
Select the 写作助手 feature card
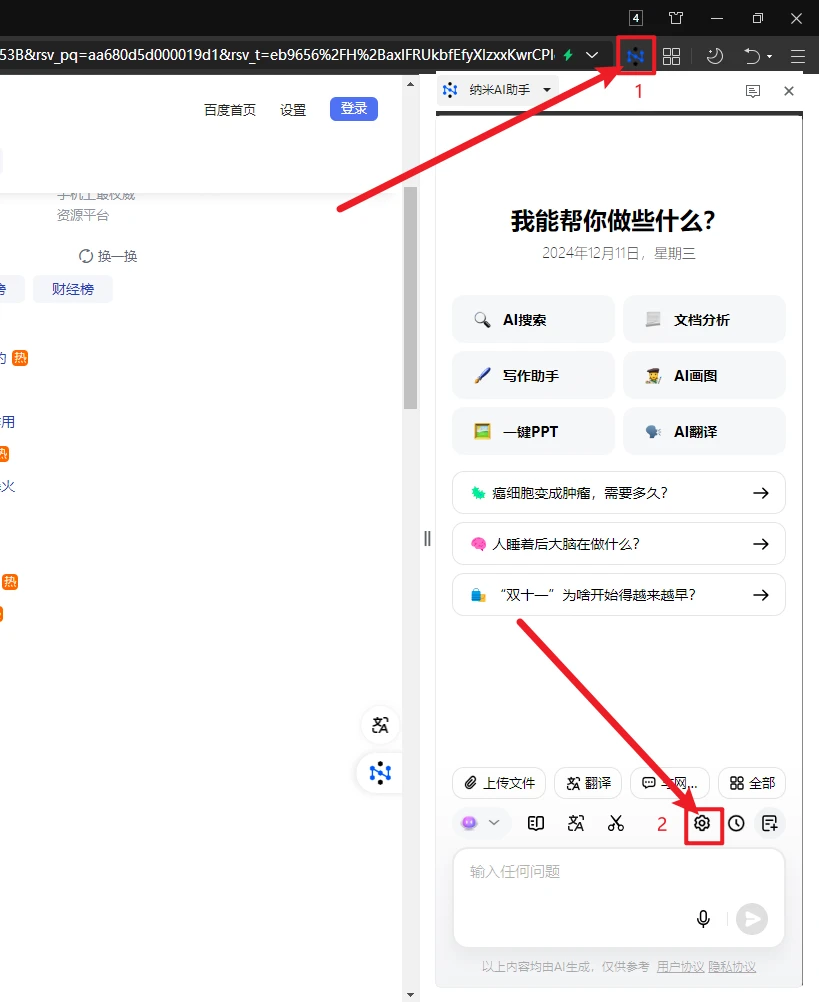point(533,376)
